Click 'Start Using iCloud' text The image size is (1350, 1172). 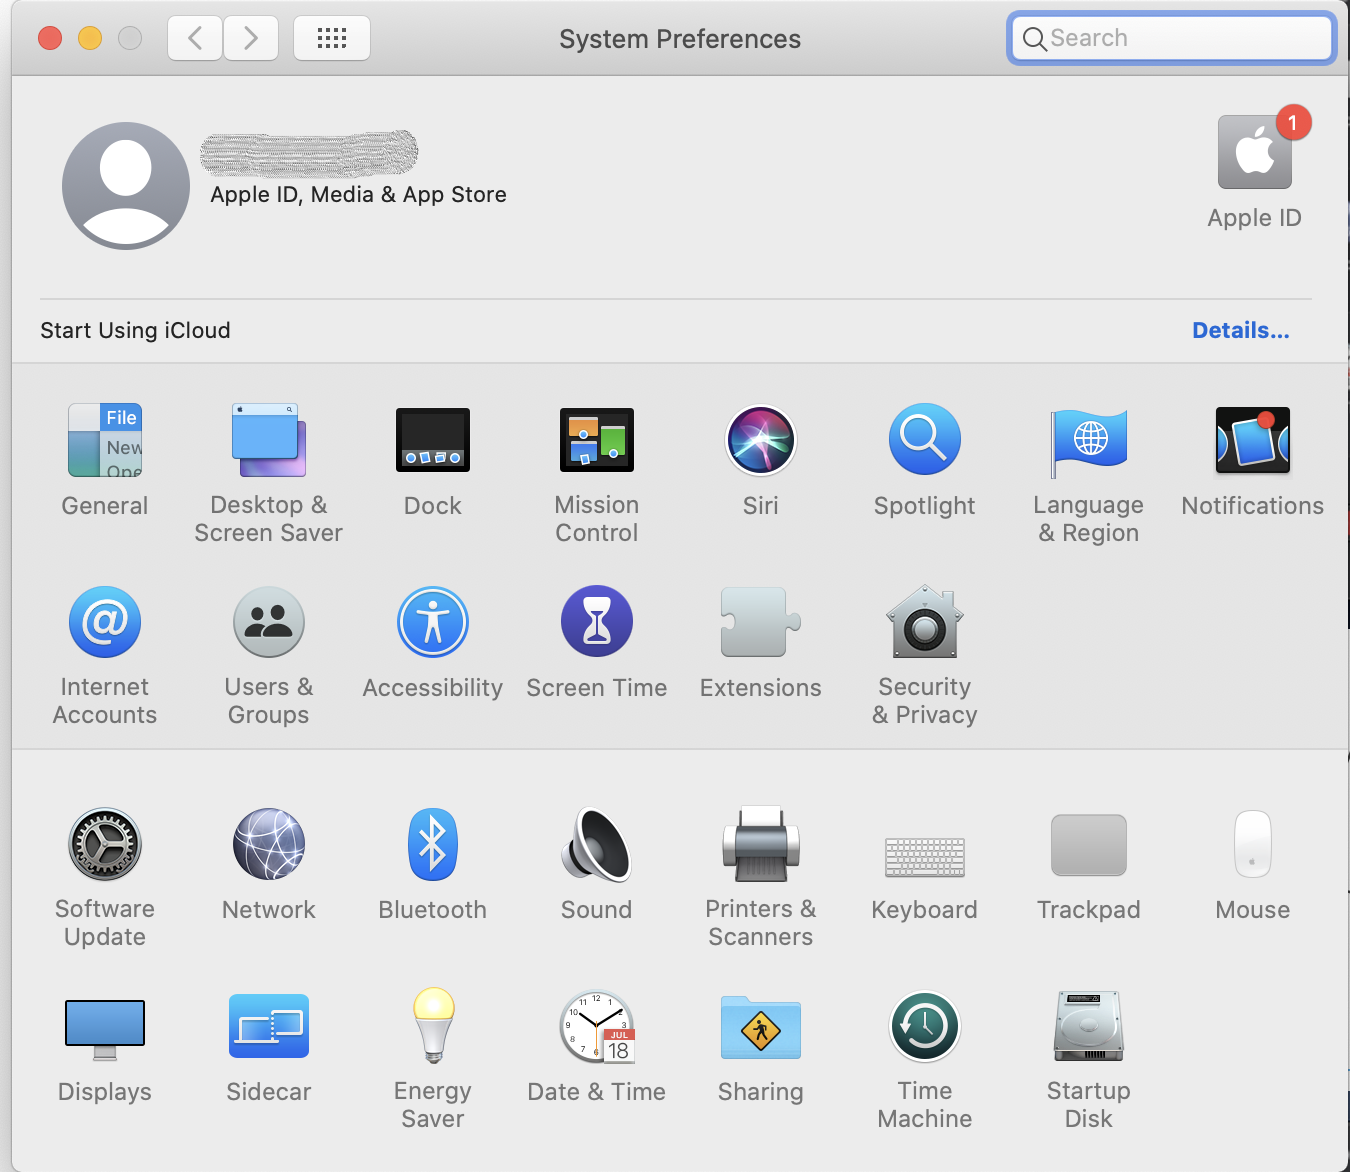[x=135, y=330]
